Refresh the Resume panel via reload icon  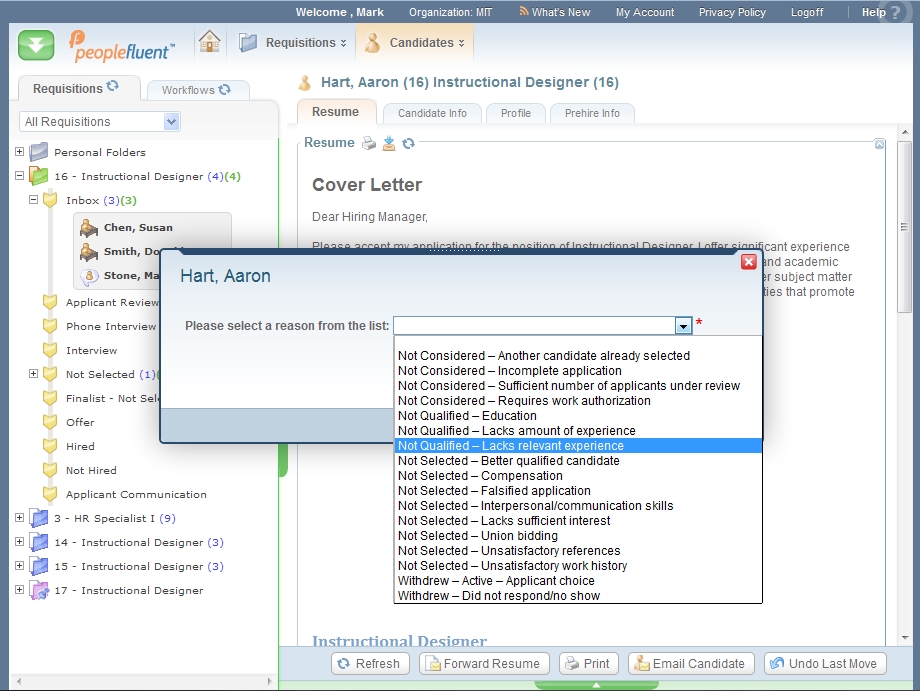point(408,143)
